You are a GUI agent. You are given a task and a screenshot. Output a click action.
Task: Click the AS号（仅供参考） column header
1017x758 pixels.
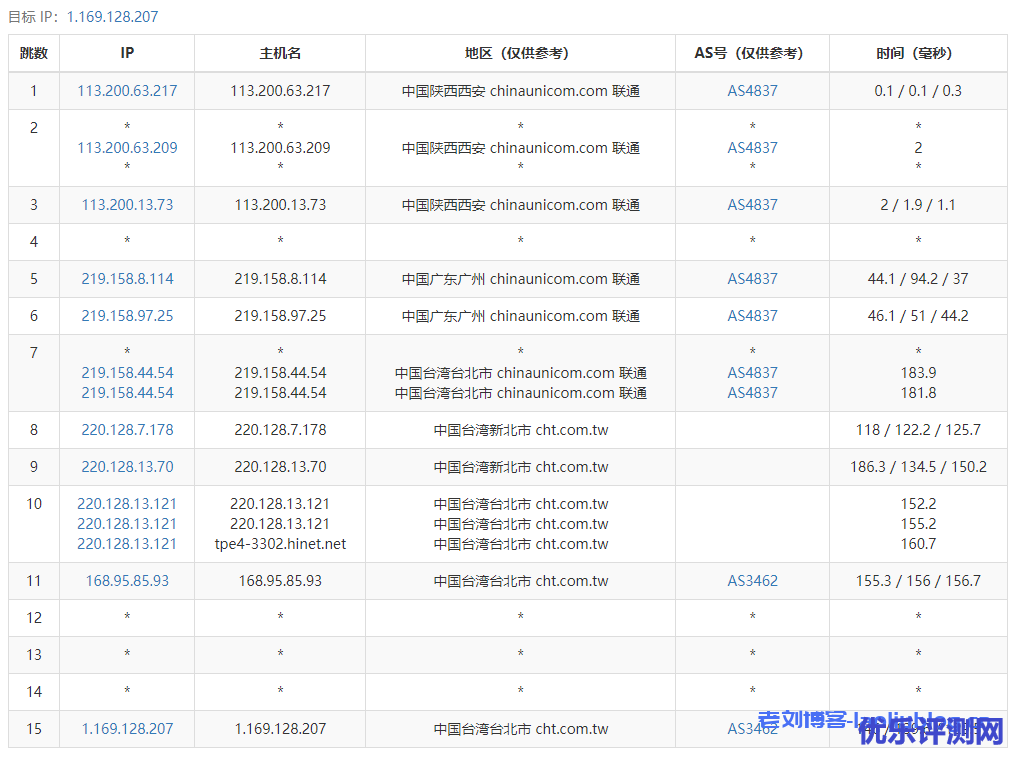[752, 54]
